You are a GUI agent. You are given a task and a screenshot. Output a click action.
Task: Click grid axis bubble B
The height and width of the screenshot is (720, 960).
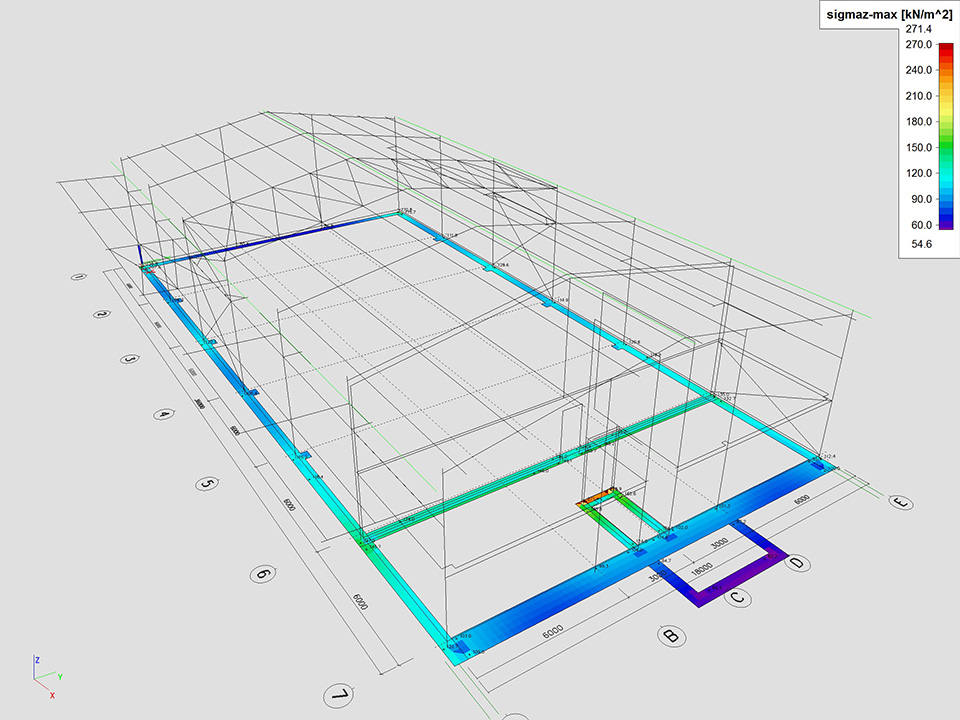pos(671,635)
